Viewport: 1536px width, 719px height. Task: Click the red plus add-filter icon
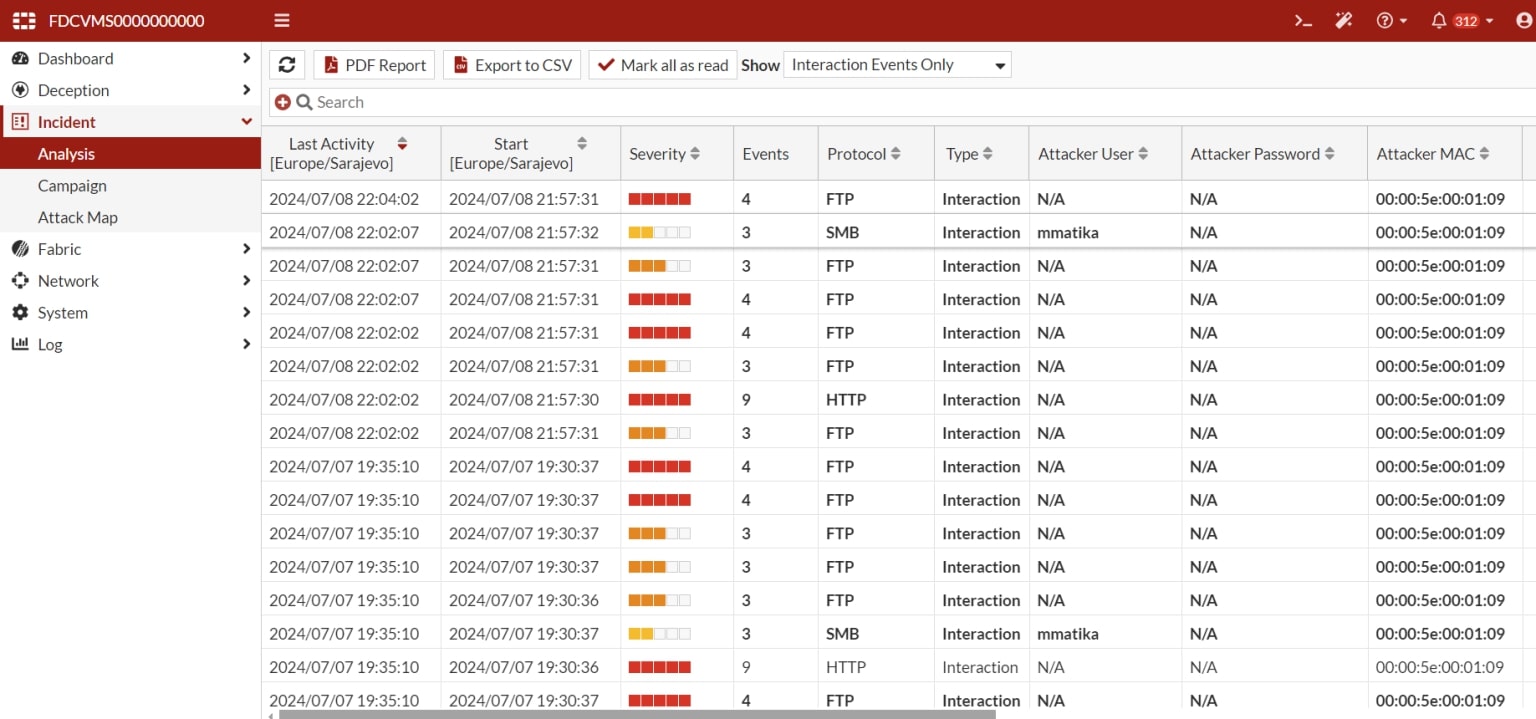point(282,102)
